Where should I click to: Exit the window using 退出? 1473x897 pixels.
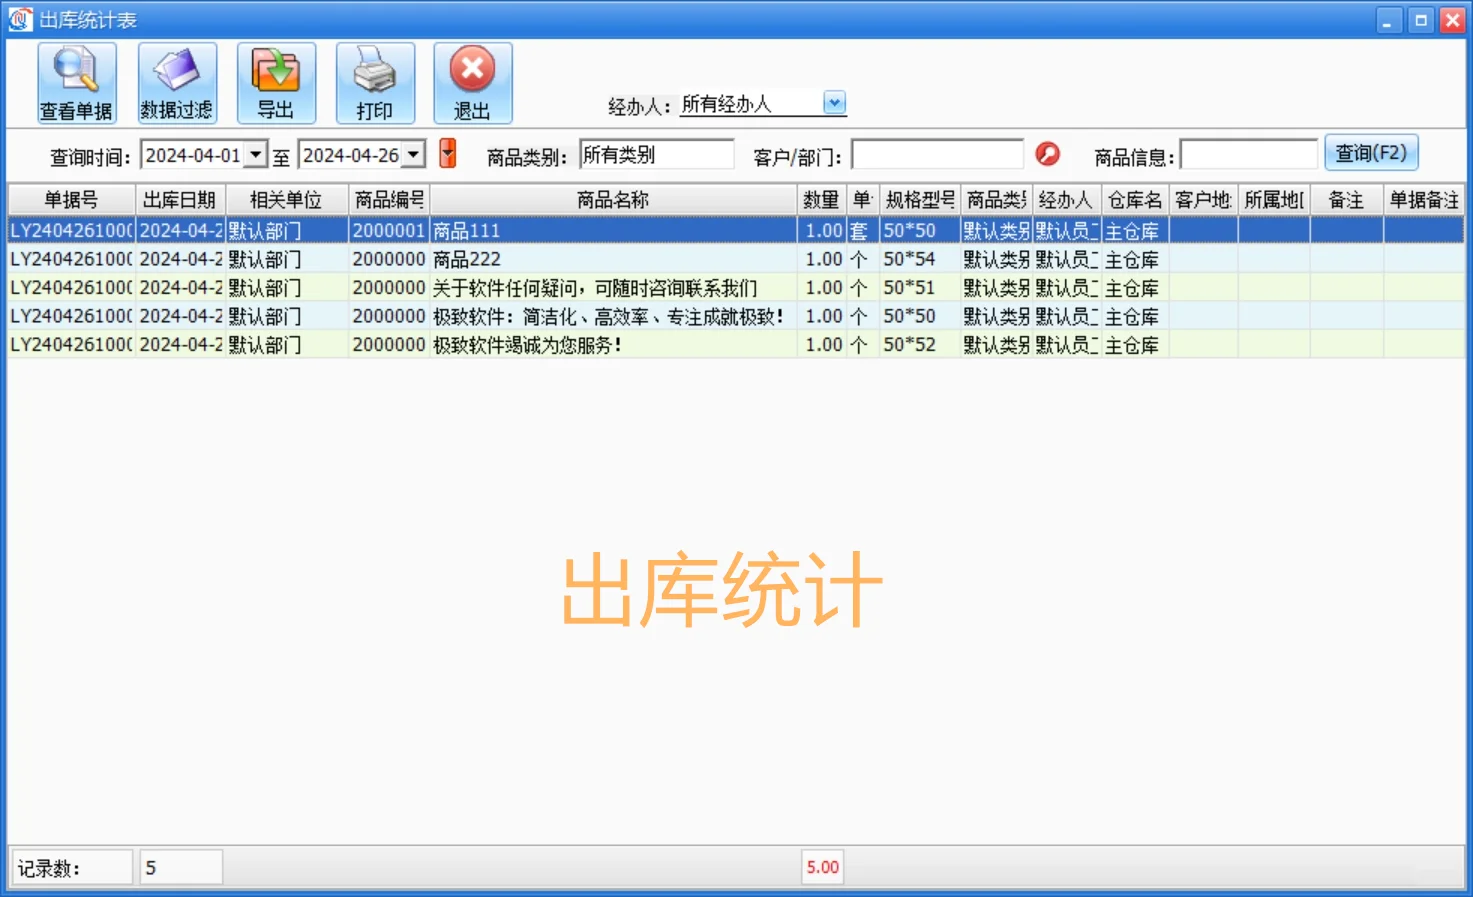[x=473, y=83]
